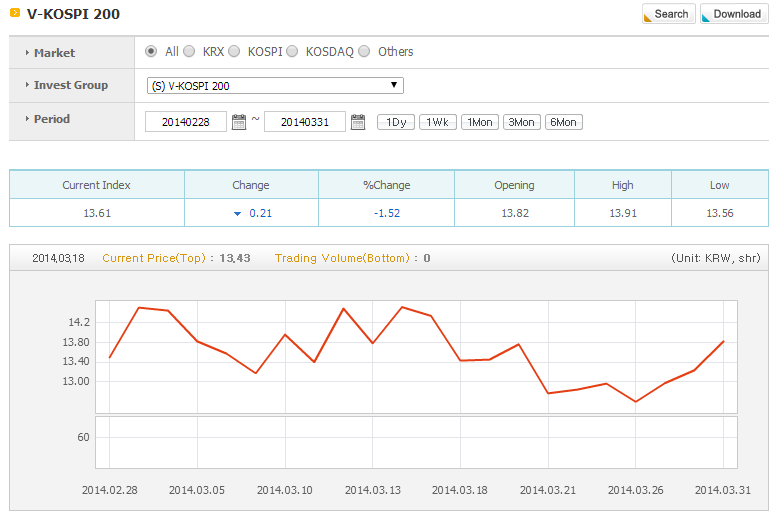Click the Invest Group row label
Screen dimensions: 777x518
[x=71, y=85]
